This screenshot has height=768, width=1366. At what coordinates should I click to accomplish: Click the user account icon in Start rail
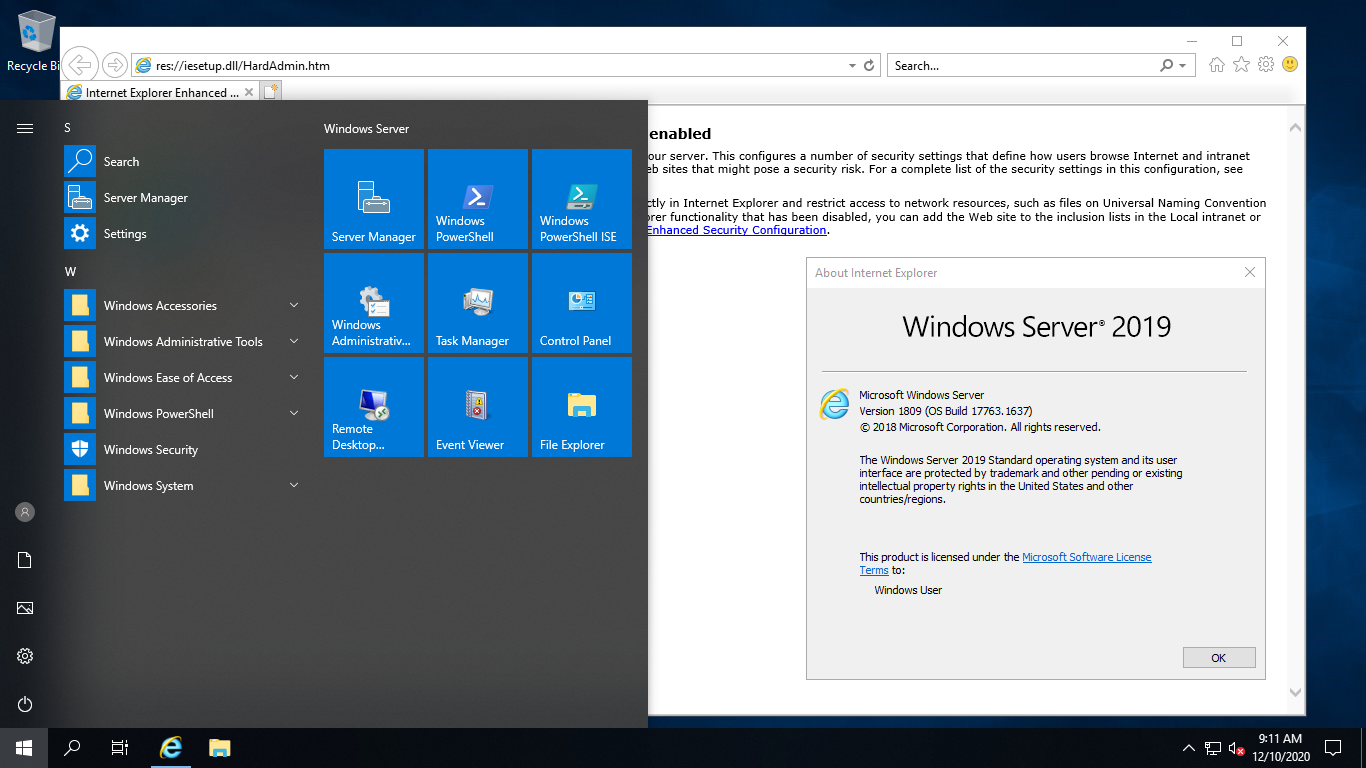(25, 512)
